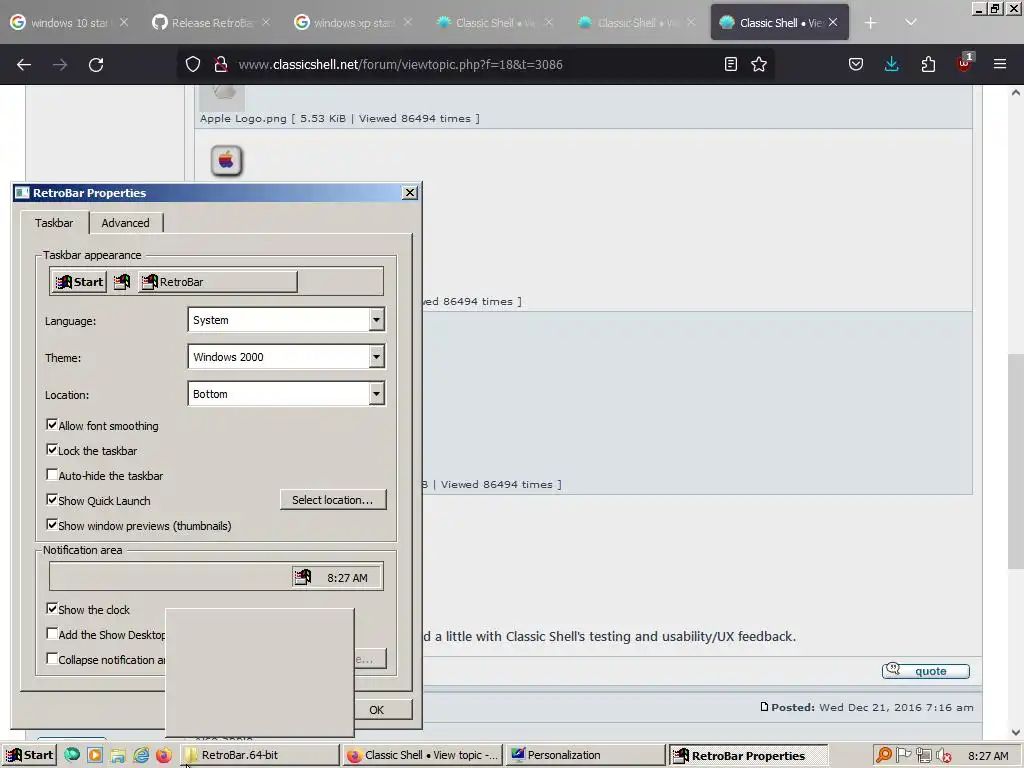This screenshot has height=768, width=1024.
Task: Click the muted volume tray icon
Action: pyautogui.click(x=943, y=756)
